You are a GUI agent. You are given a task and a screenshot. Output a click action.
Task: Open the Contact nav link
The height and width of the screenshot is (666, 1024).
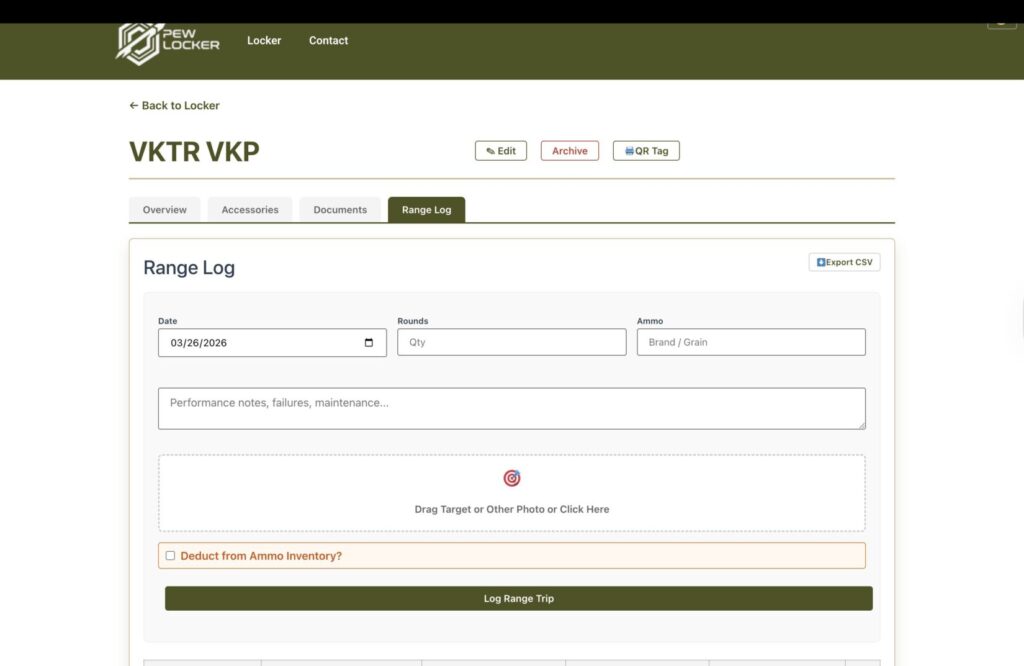tap(328, 40)
